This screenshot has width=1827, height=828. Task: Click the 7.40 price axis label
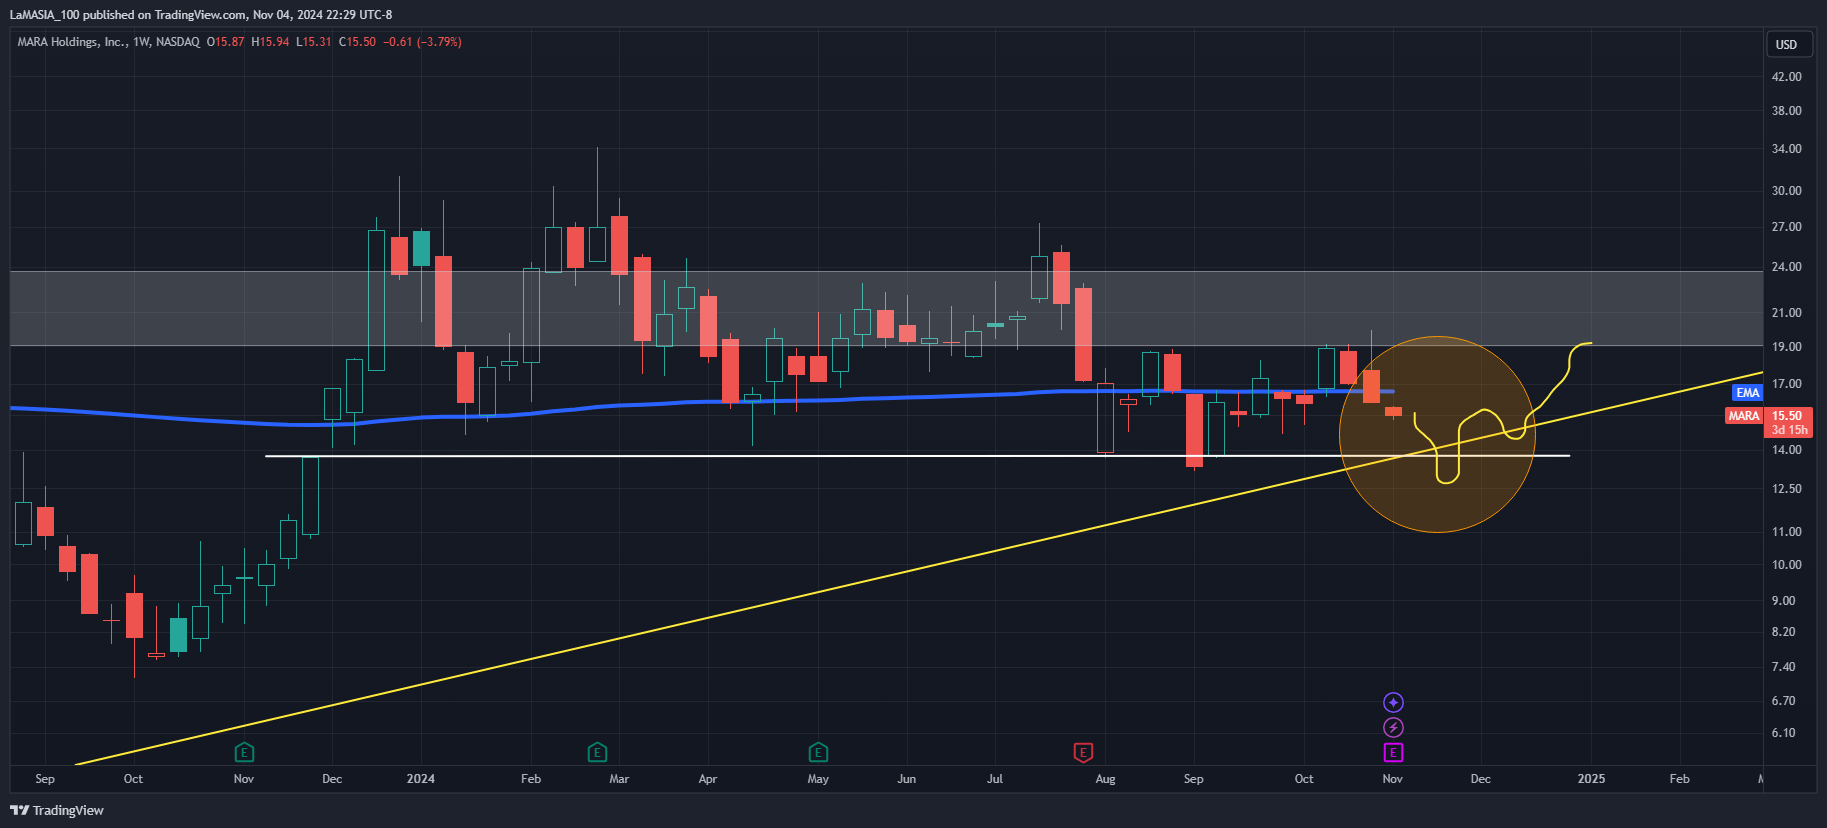click(1783, 667)
